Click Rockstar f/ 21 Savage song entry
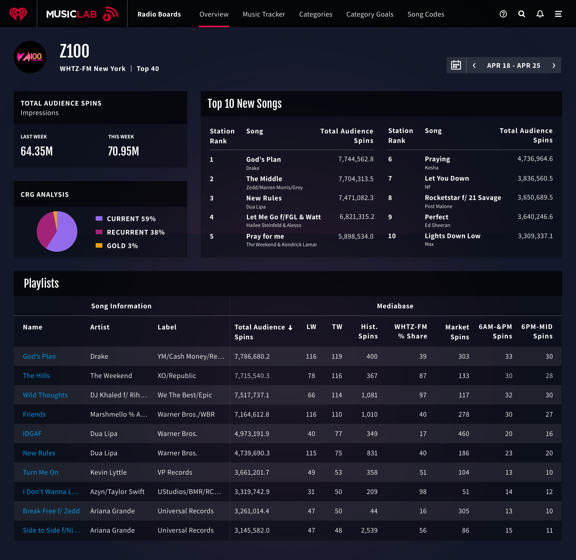 (462, 197)
